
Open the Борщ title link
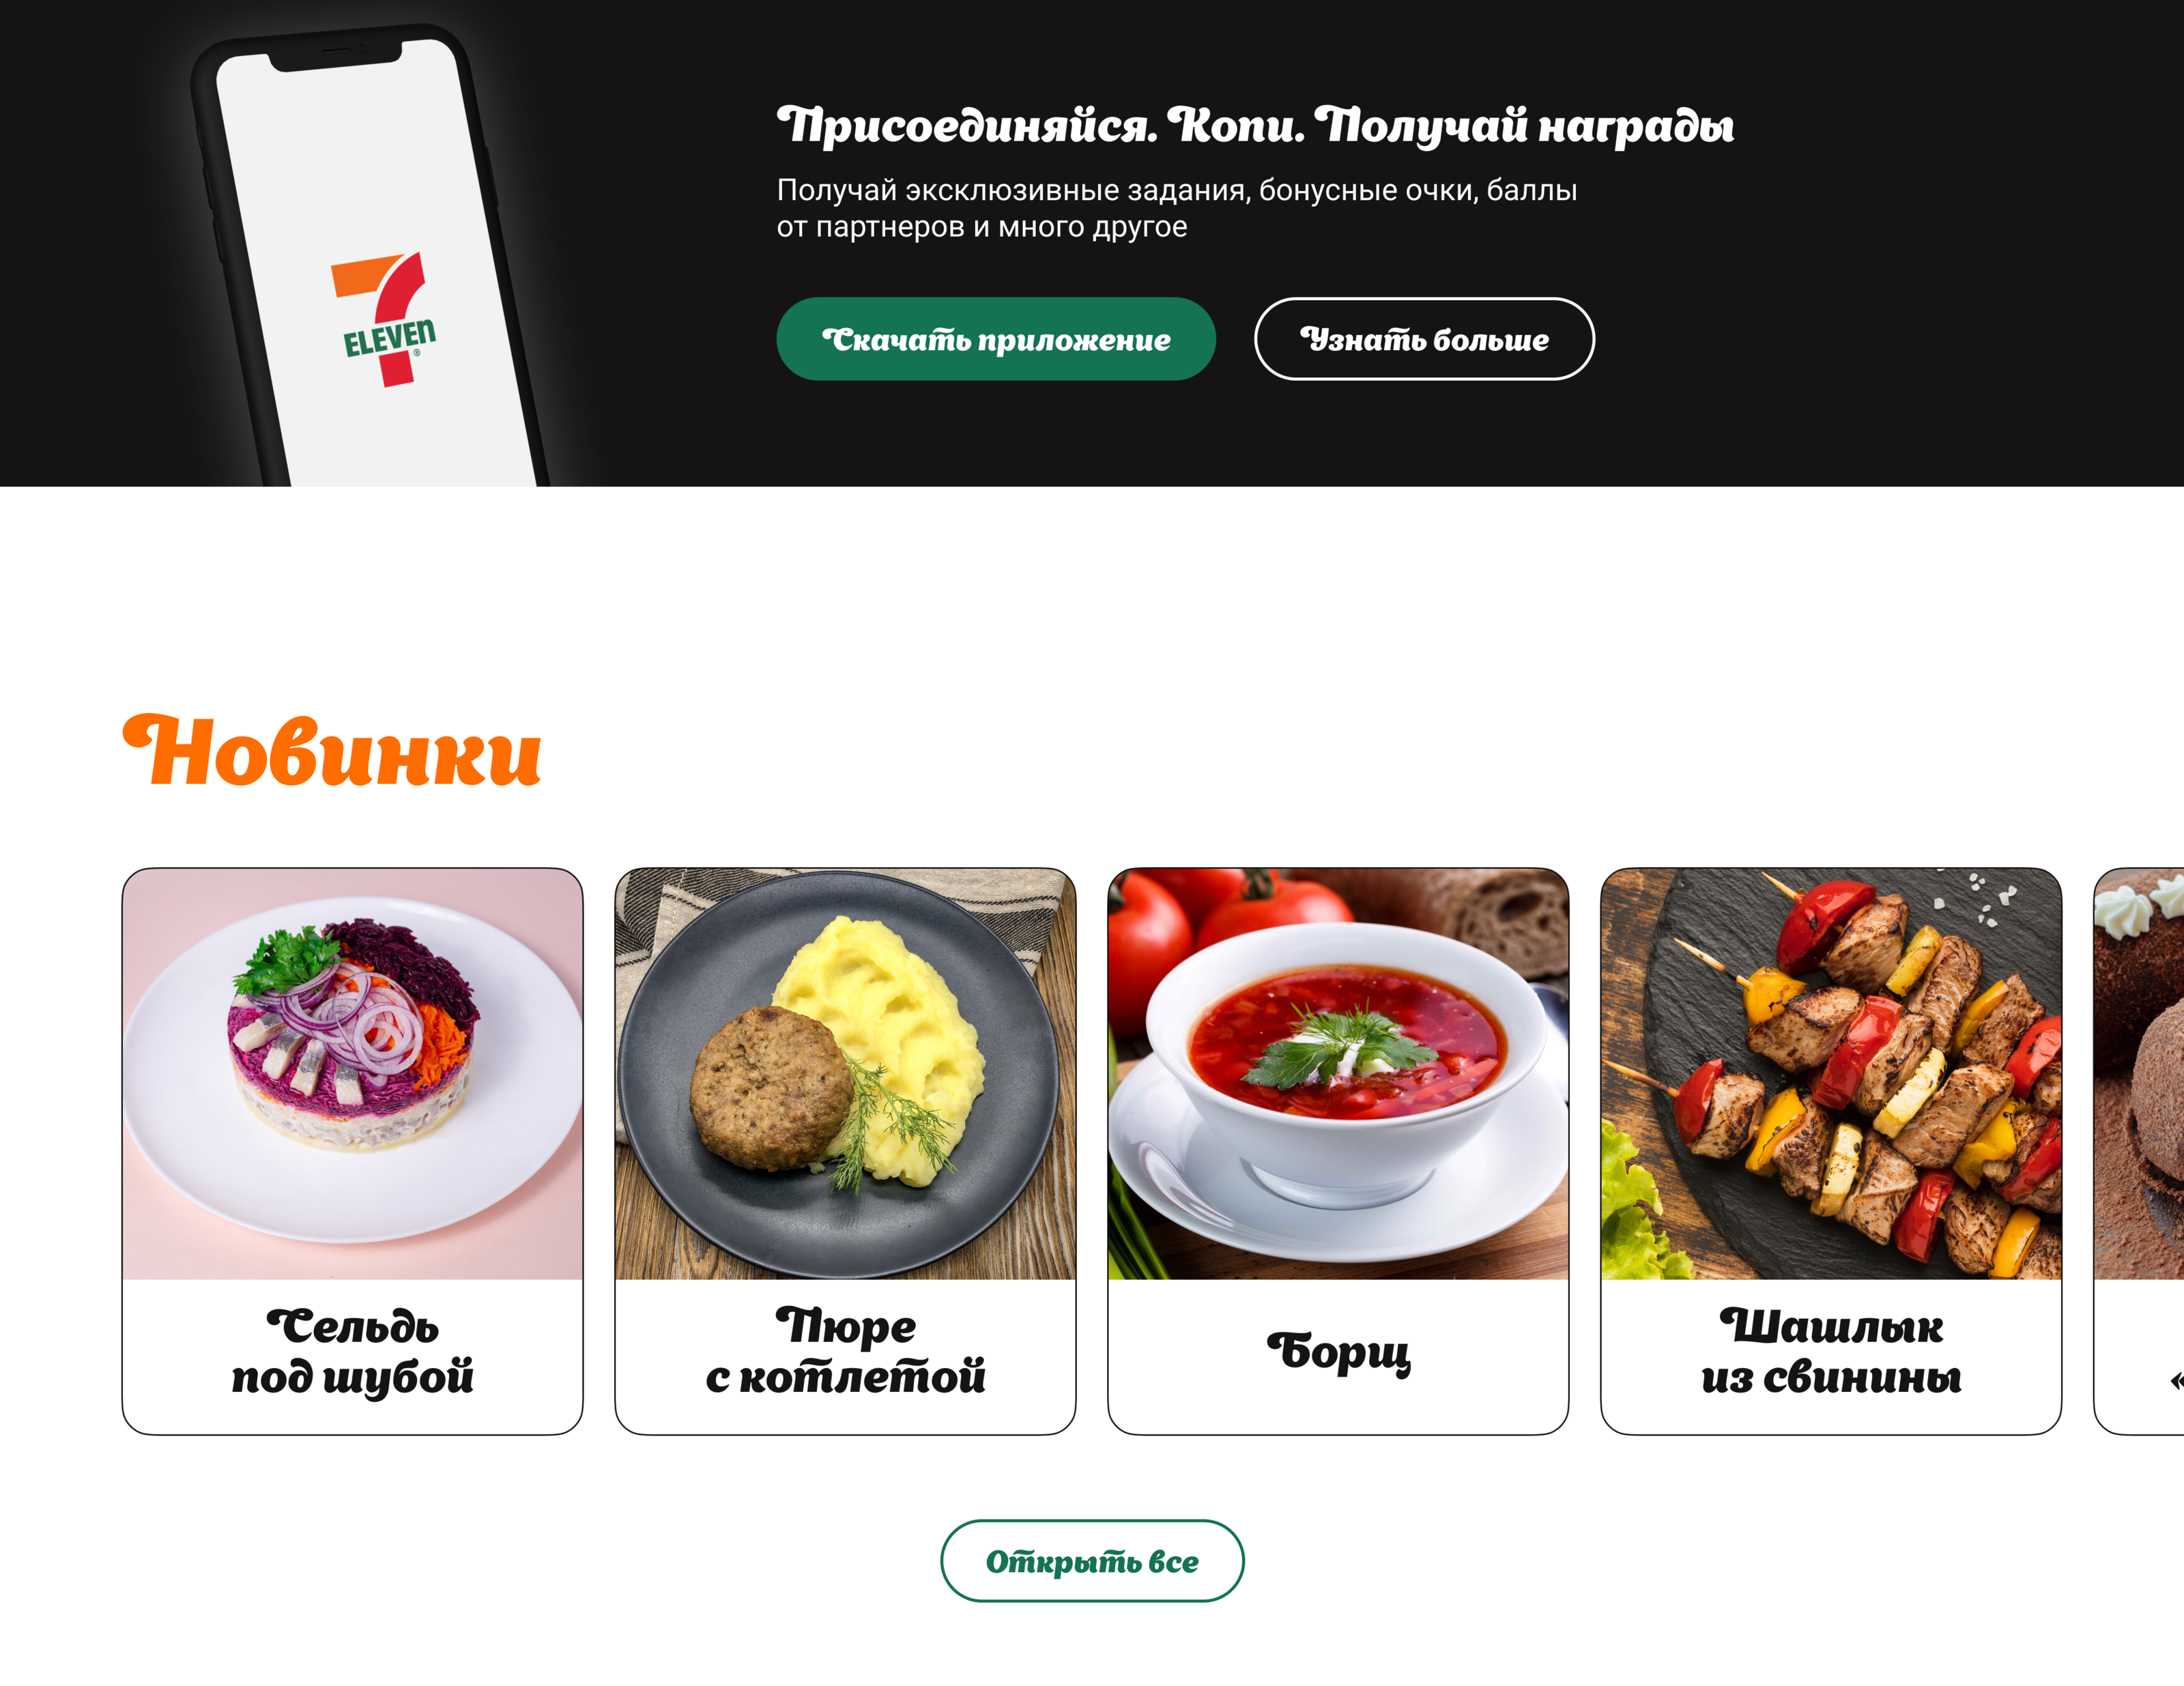[1338, 1352]
